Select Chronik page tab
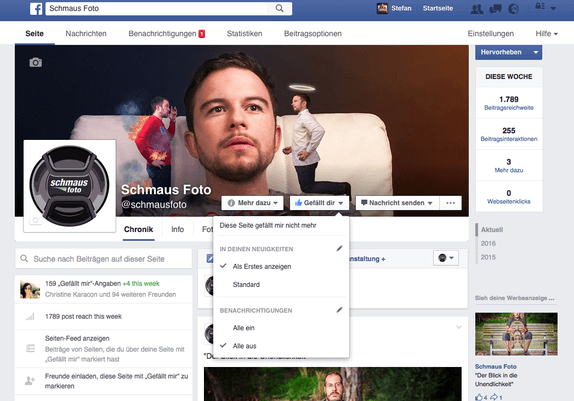Image resolution: width=574 pixels, height=401 pixels. [x=138, y=229]
